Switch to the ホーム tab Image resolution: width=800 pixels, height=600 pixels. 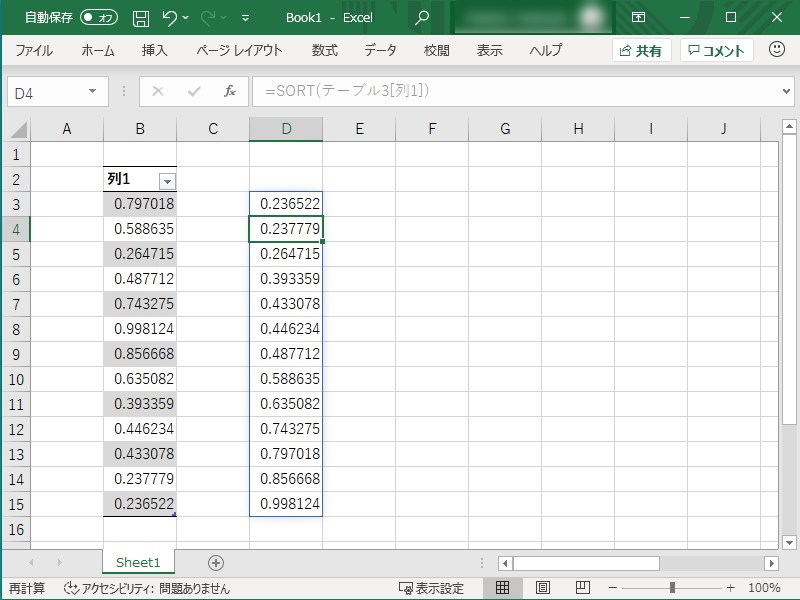98,51
